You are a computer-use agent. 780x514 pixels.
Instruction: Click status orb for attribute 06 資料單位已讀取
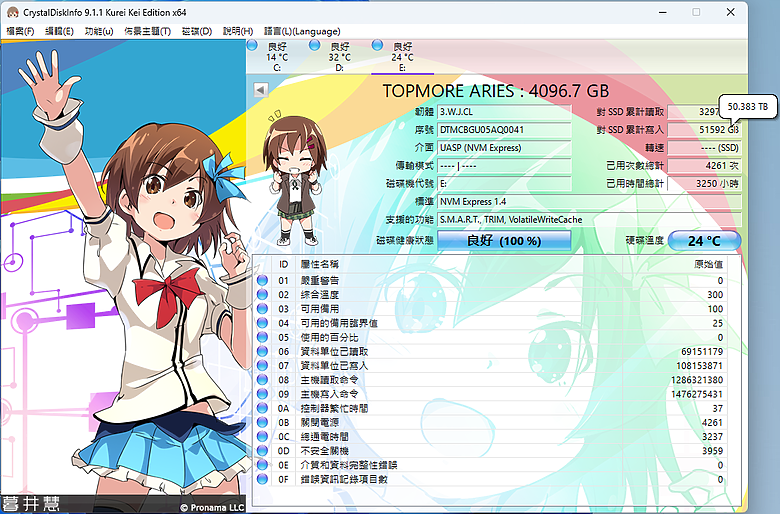coord(262,351)
